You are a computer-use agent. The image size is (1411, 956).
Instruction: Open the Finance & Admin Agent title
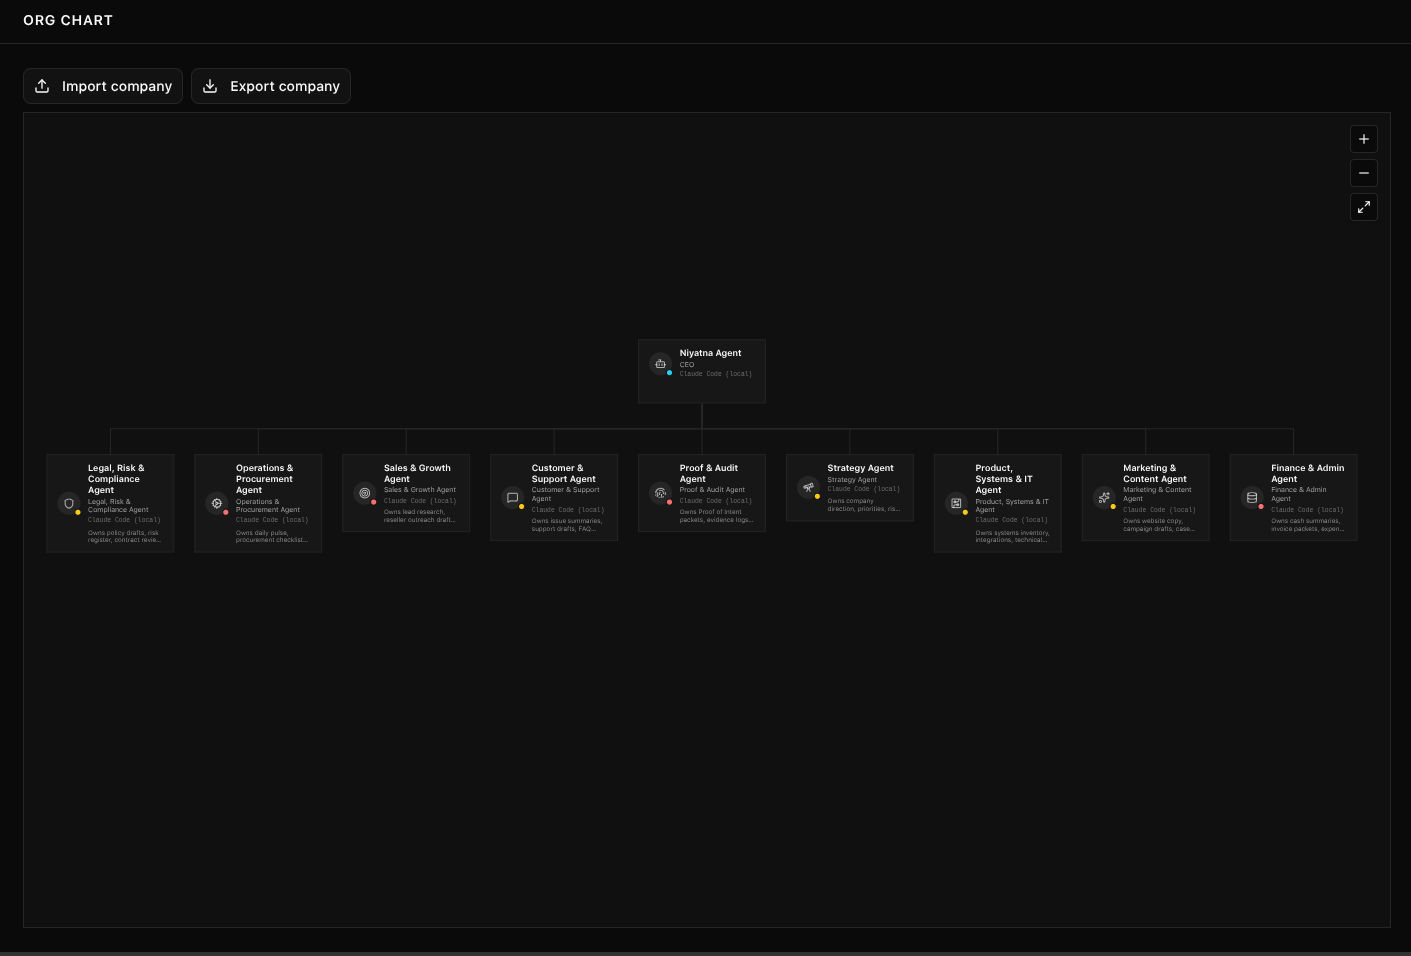[1307, 473]
